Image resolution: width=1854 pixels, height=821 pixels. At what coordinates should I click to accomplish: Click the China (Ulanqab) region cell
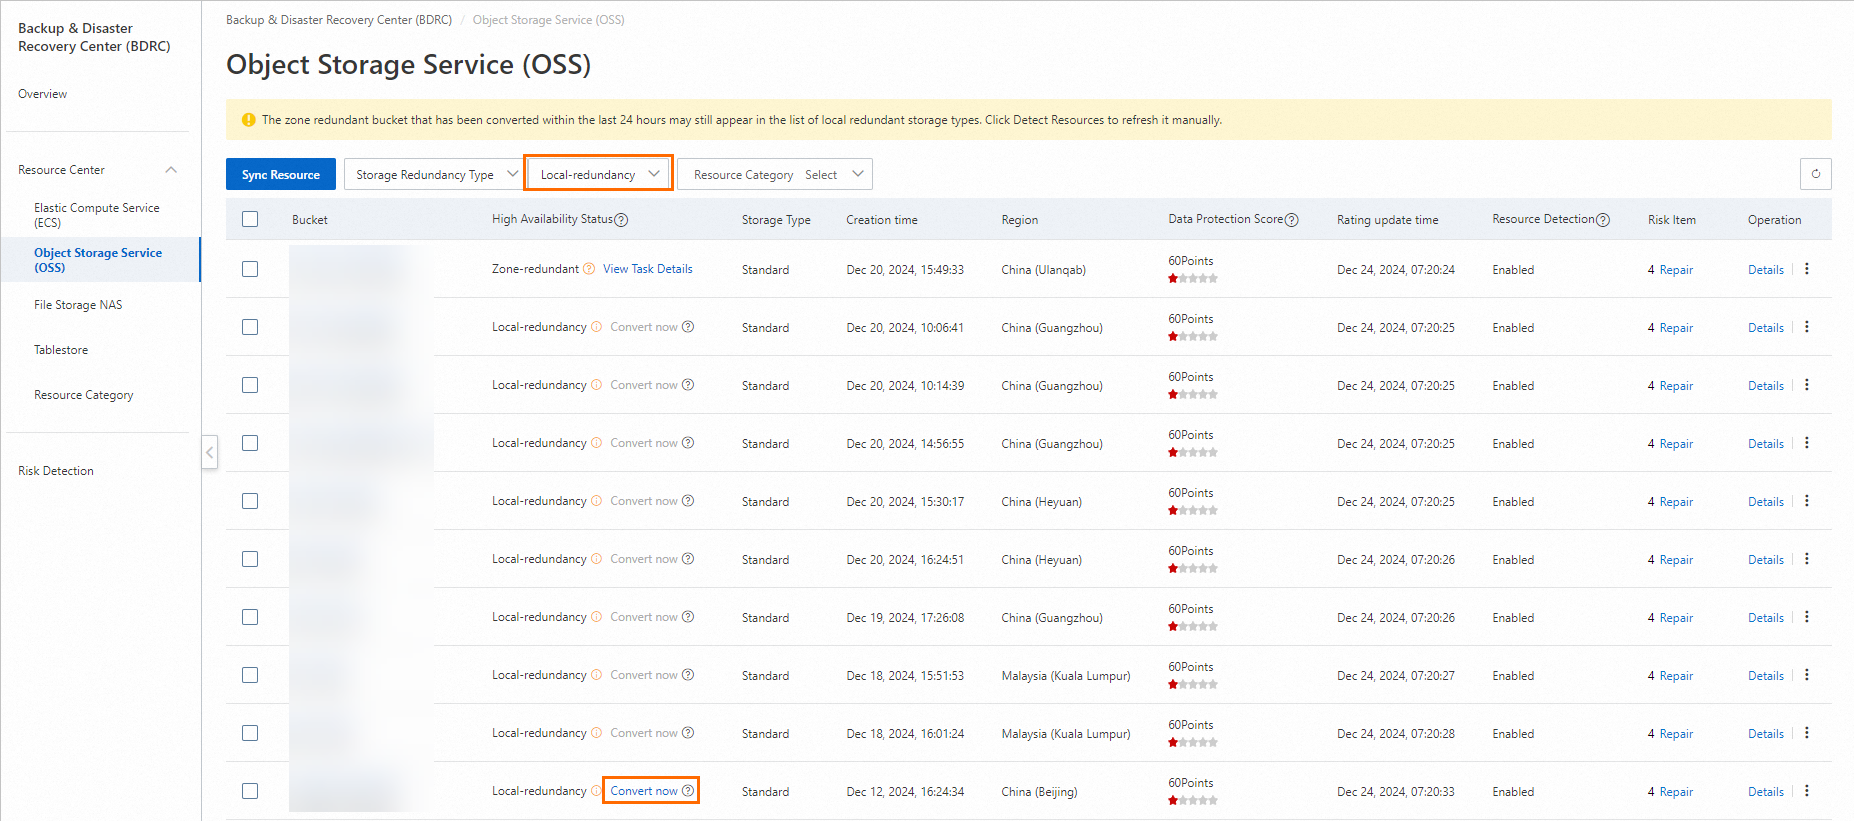coord(1044,270)
